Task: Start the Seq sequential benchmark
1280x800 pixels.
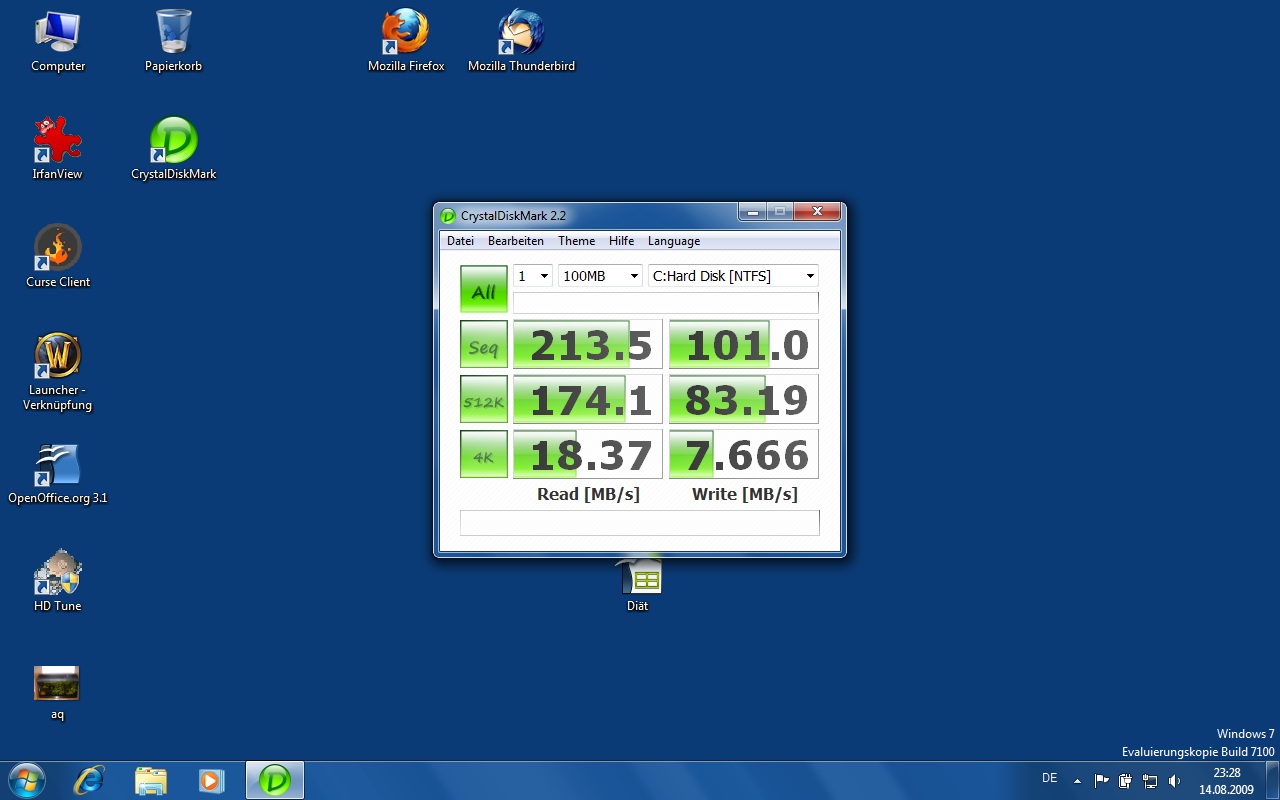Action: coord(484,344)
